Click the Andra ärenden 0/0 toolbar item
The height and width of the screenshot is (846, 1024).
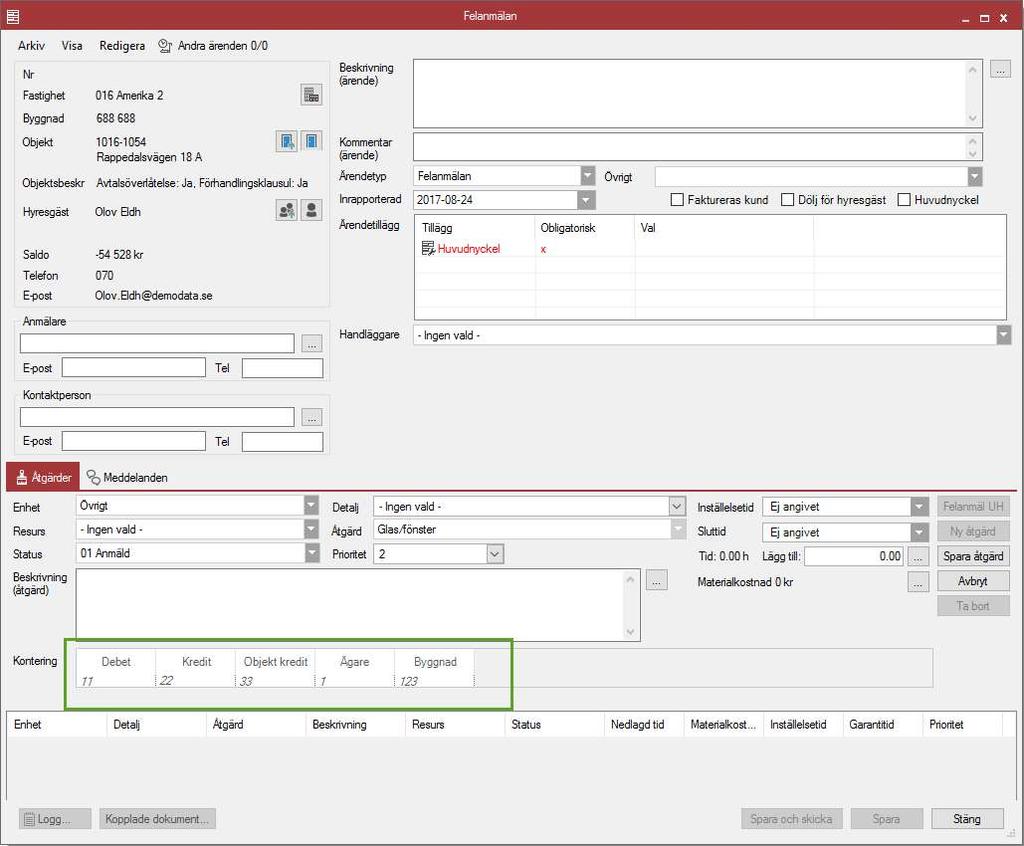point(214,46)
